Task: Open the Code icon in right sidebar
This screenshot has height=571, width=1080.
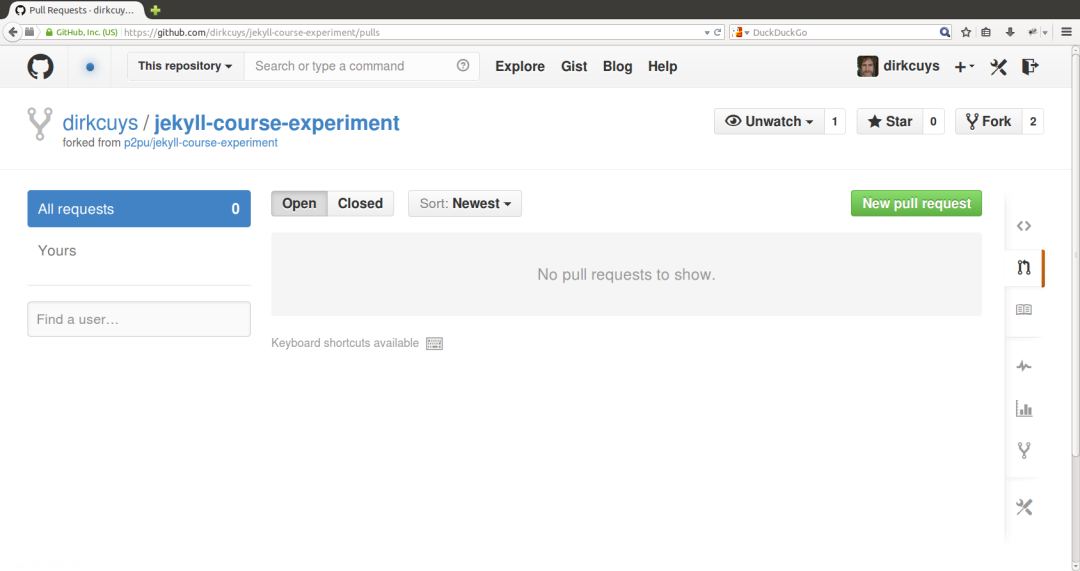Action: coord(1024,226)
